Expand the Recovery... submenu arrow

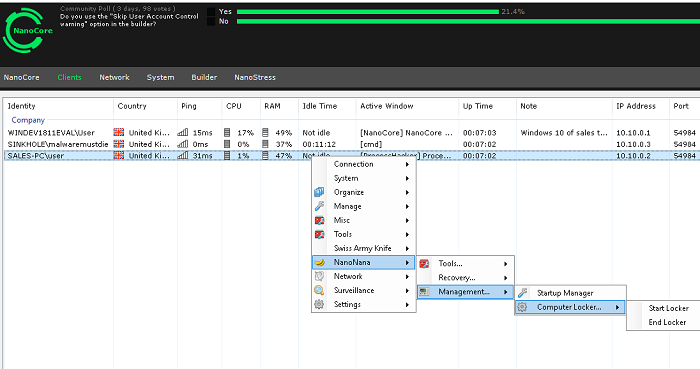506,278
